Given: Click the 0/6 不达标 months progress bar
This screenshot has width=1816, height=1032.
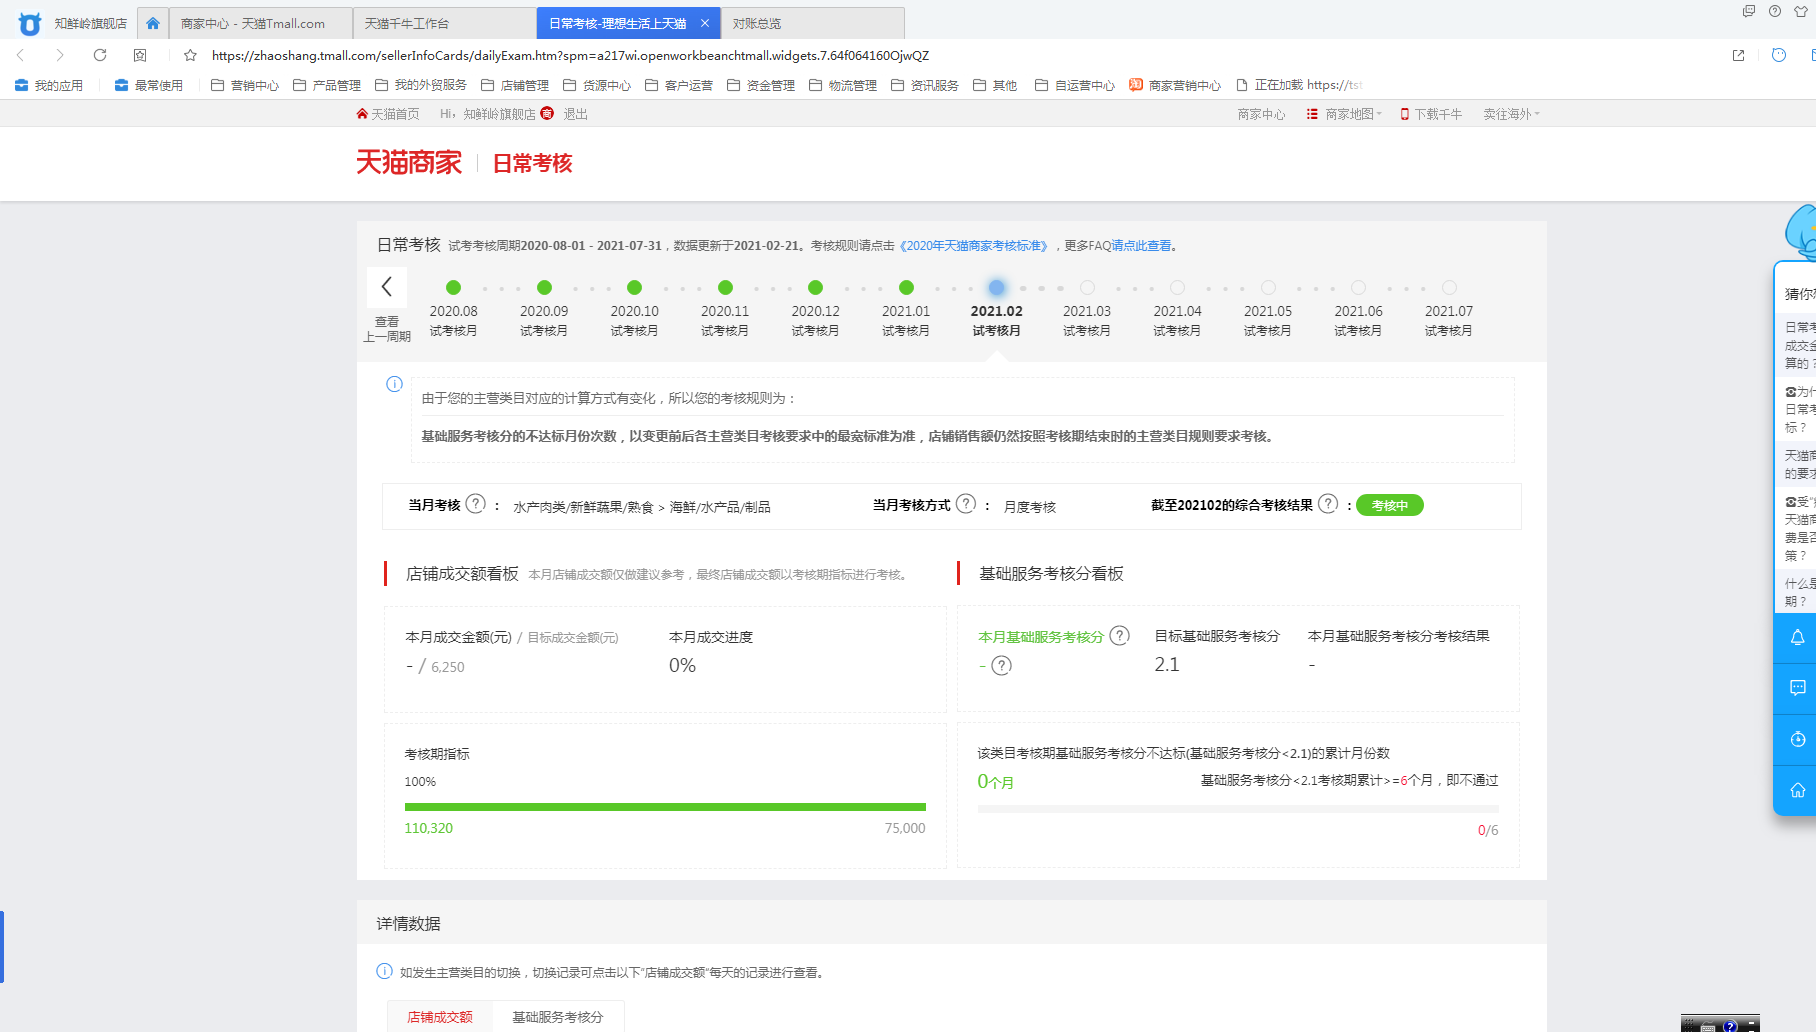Looking at the screenshot, I should pyautogui.click(x=1238, y=808).
